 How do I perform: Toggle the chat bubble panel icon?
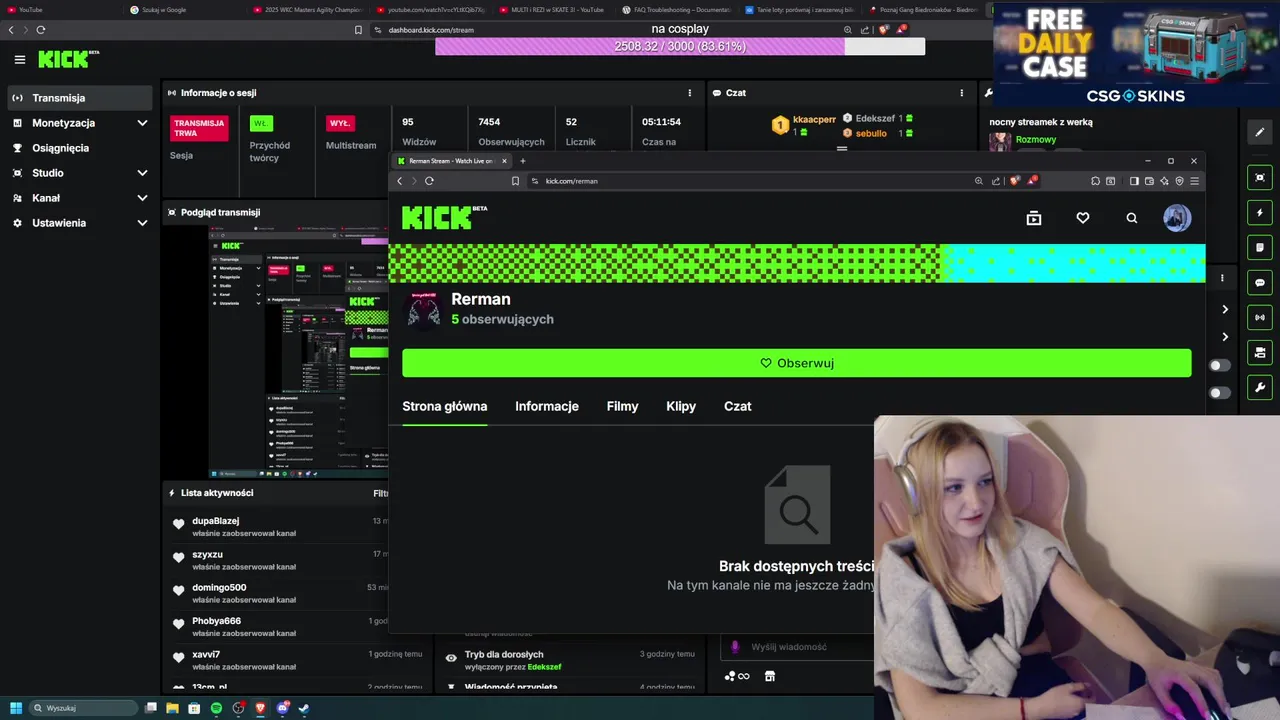point(1260,283)
